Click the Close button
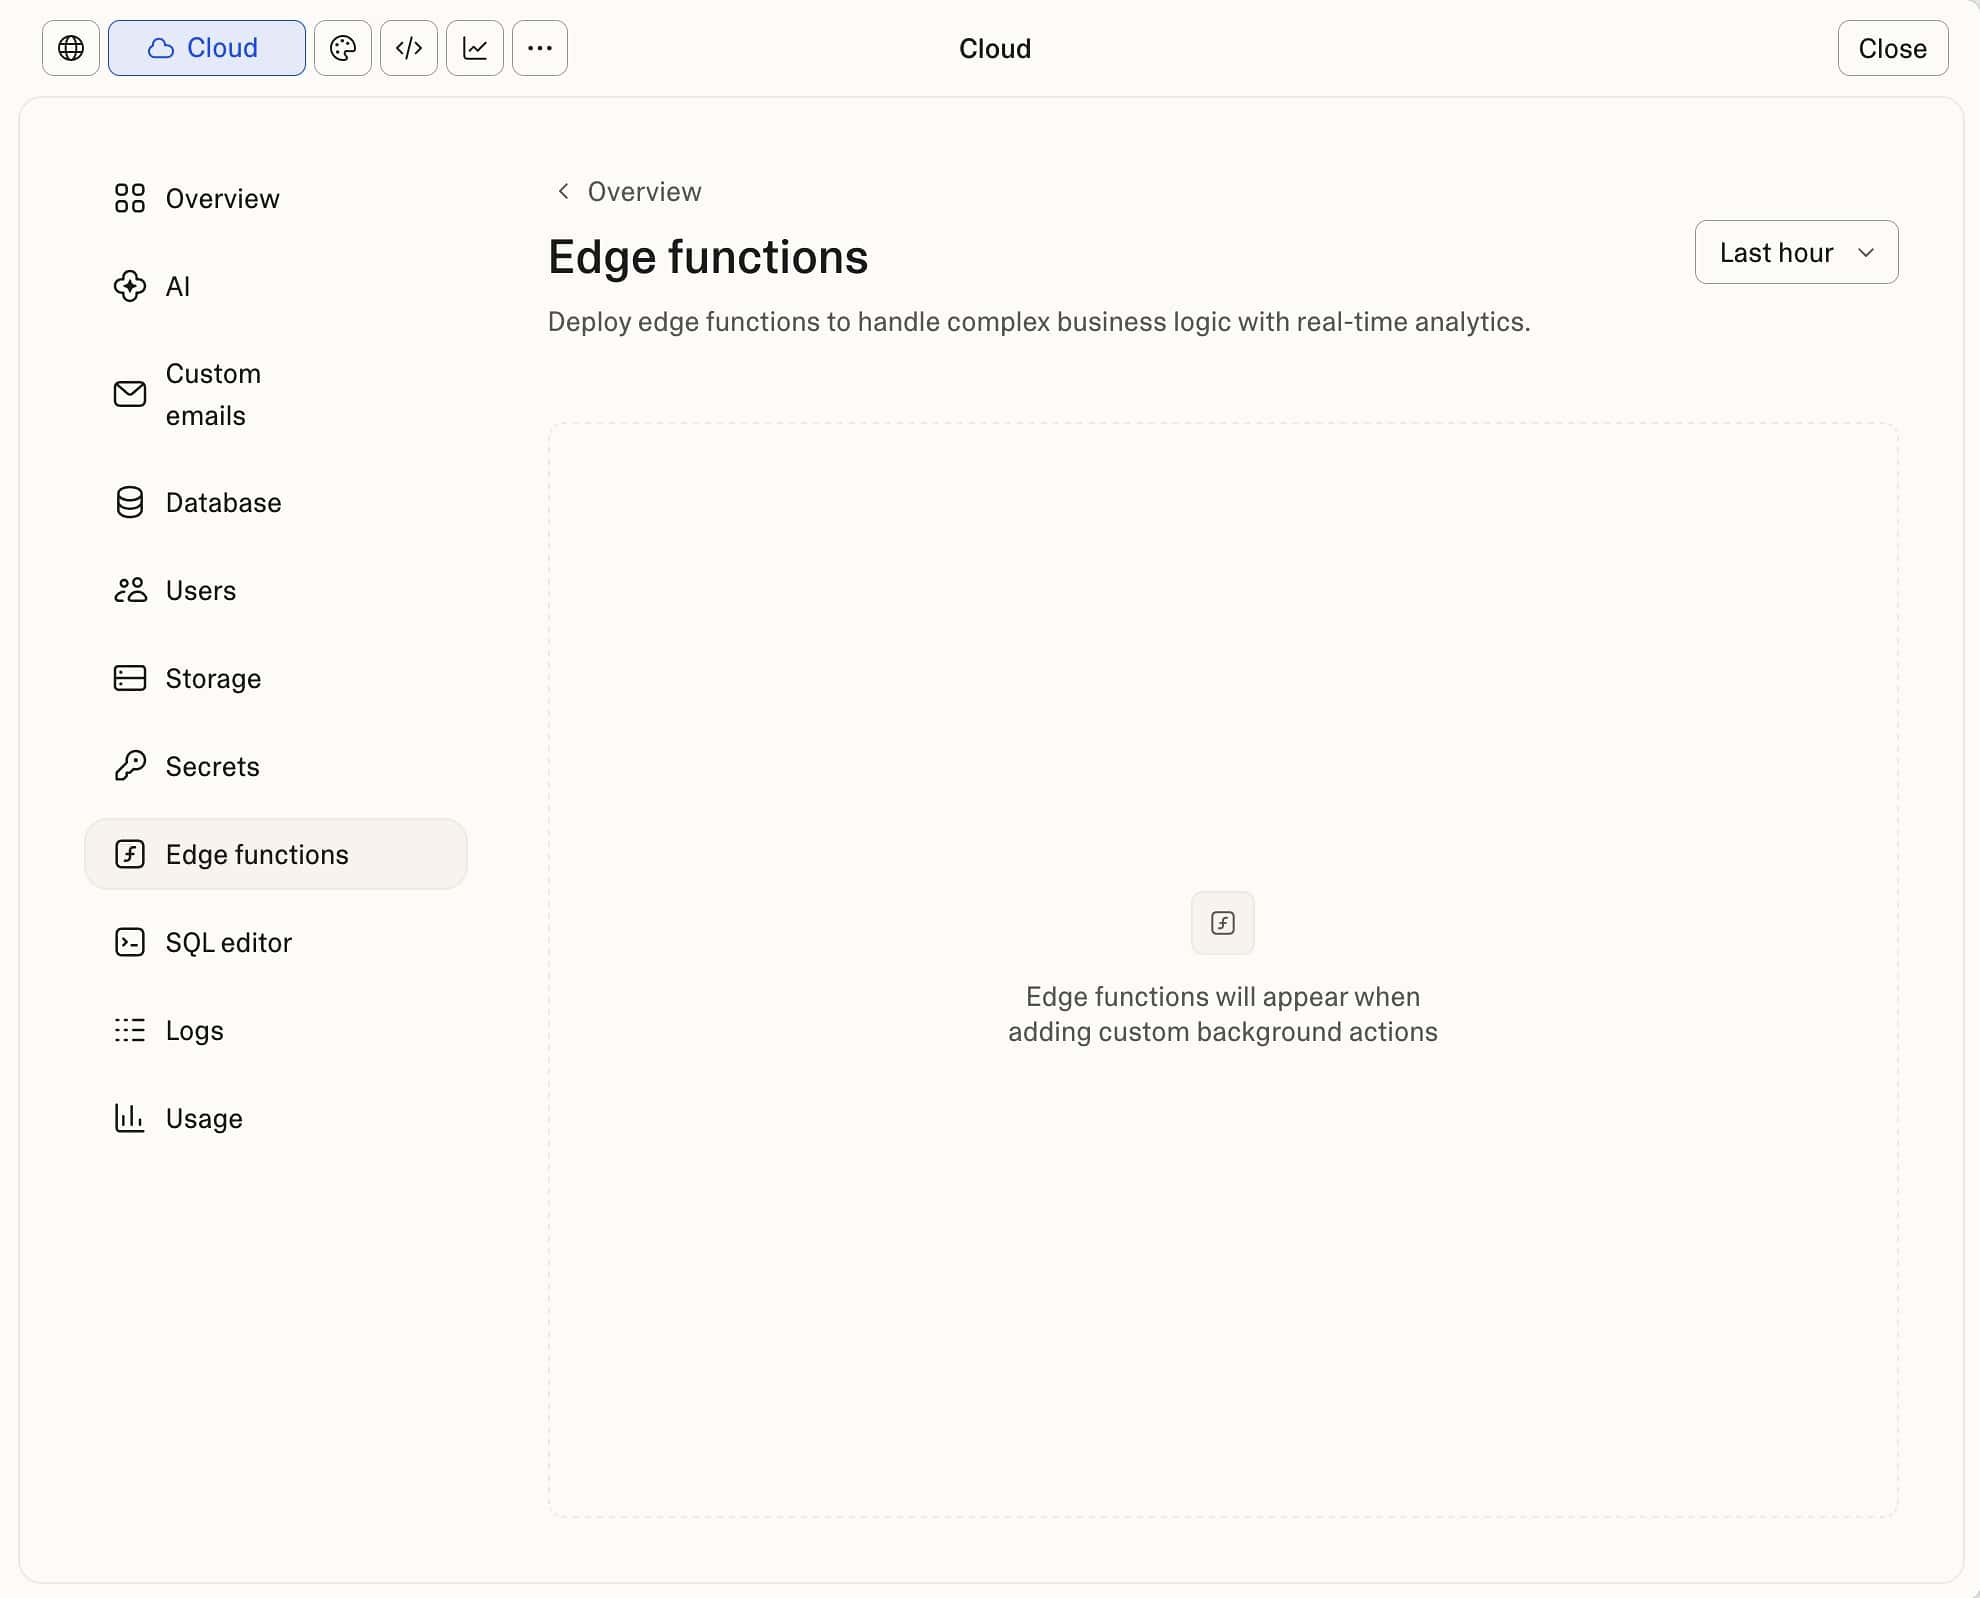The image size is (1980, 1598). [x=1891, y=48]
